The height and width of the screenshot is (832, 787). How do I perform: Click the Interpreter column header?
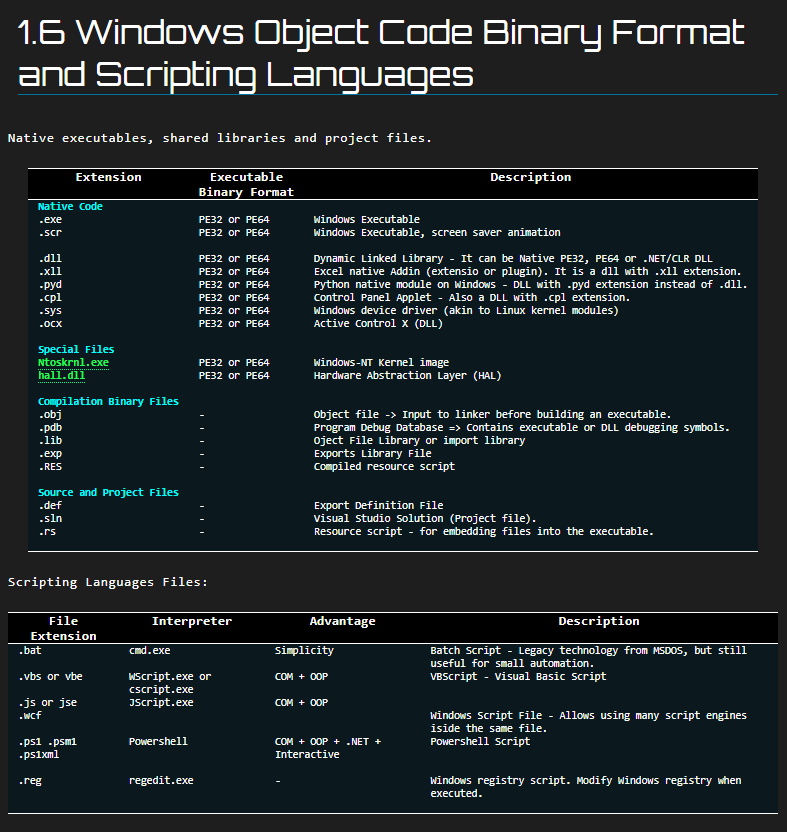tap(192, 621)
